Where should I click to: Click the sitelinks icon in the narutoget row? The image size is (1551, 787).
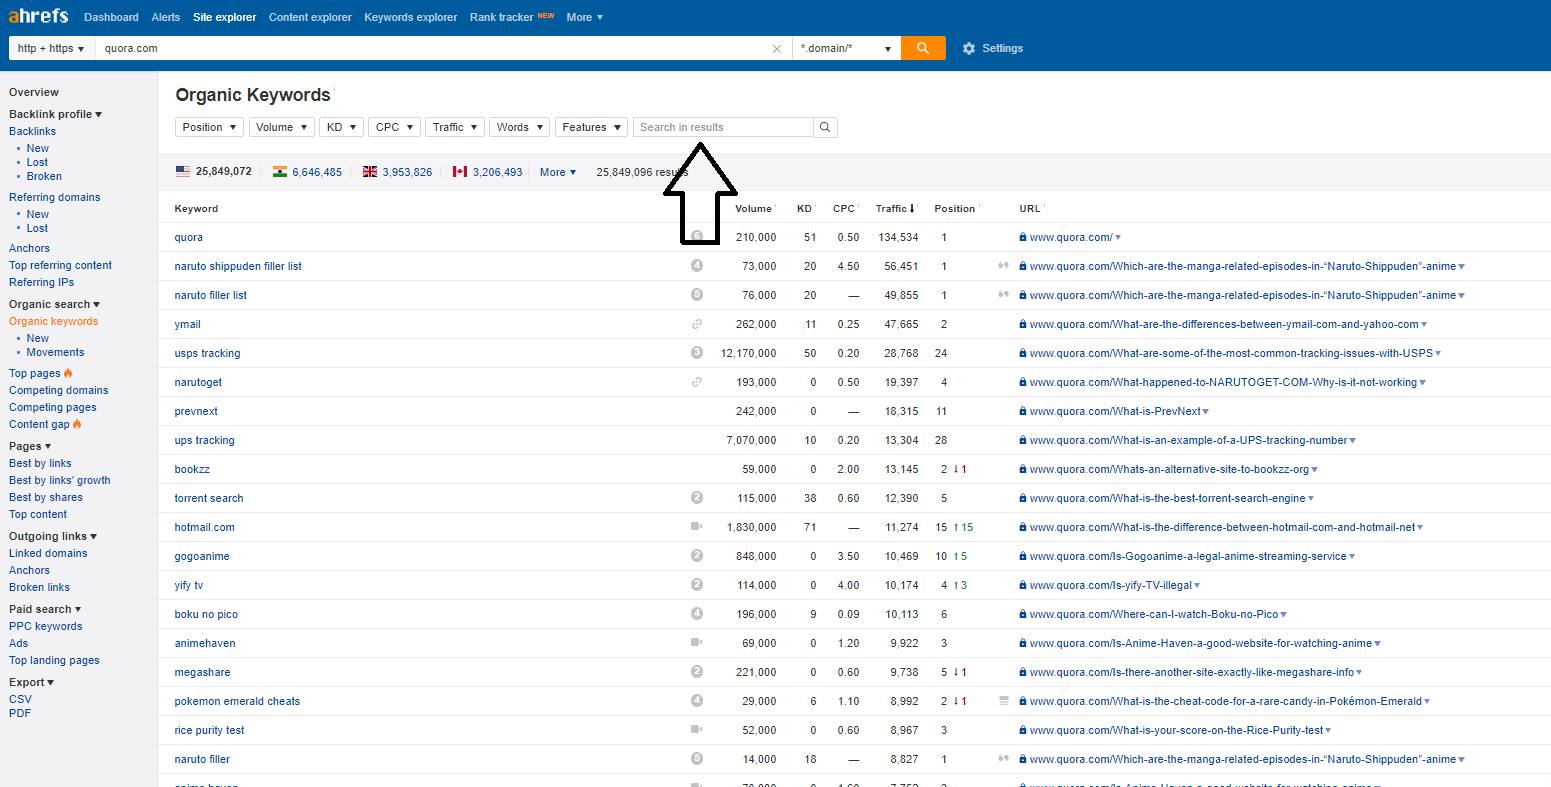pyautogui.click(x=697, y=382)
